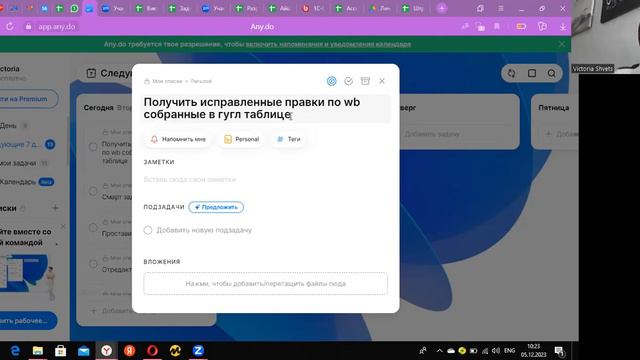Click the 'Мои списки' breadcrumb
This screenshot has height=360, width=640.
[167, 81]
